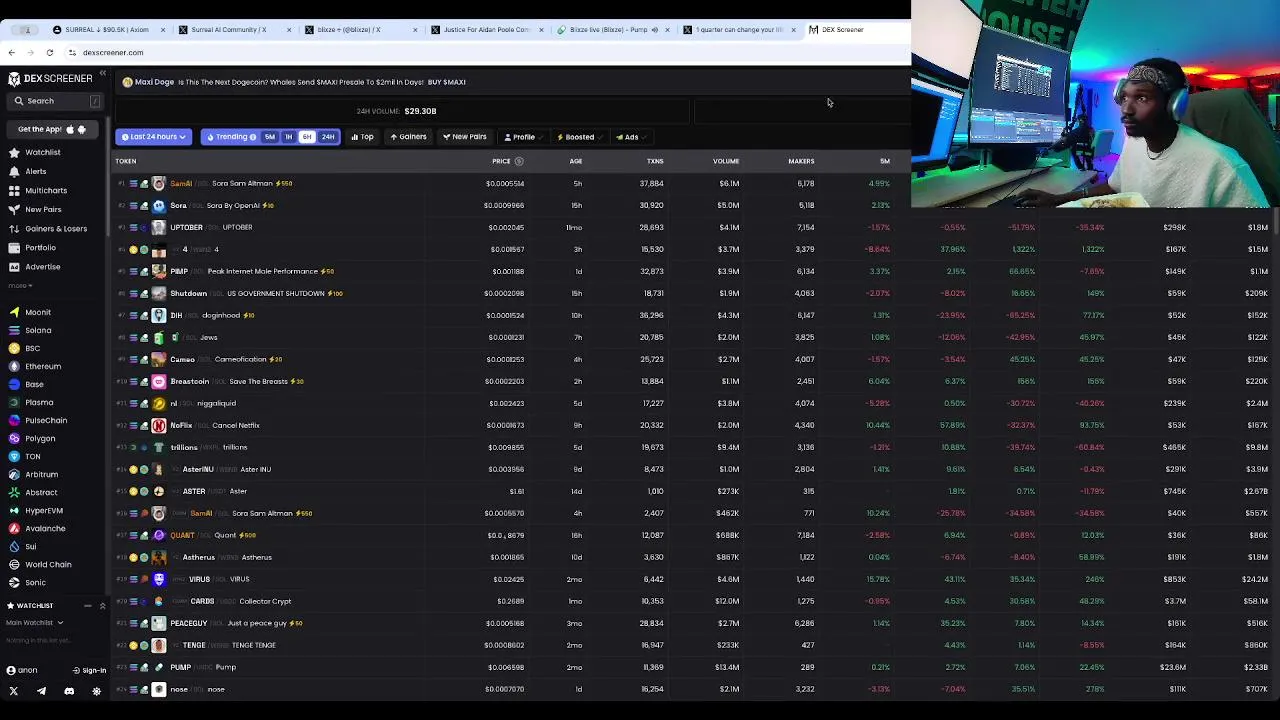The width and height of the screenshot is (1280, 720).
Task: Open the settings gear in sidebar footer
Action: pos(96,691)
